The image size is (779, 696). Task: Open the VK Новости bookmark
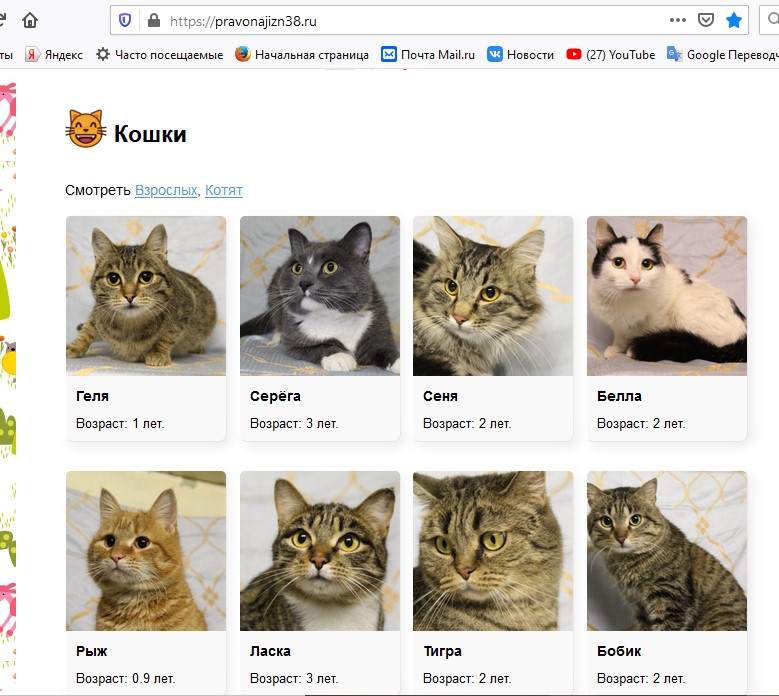coord(520,55)
